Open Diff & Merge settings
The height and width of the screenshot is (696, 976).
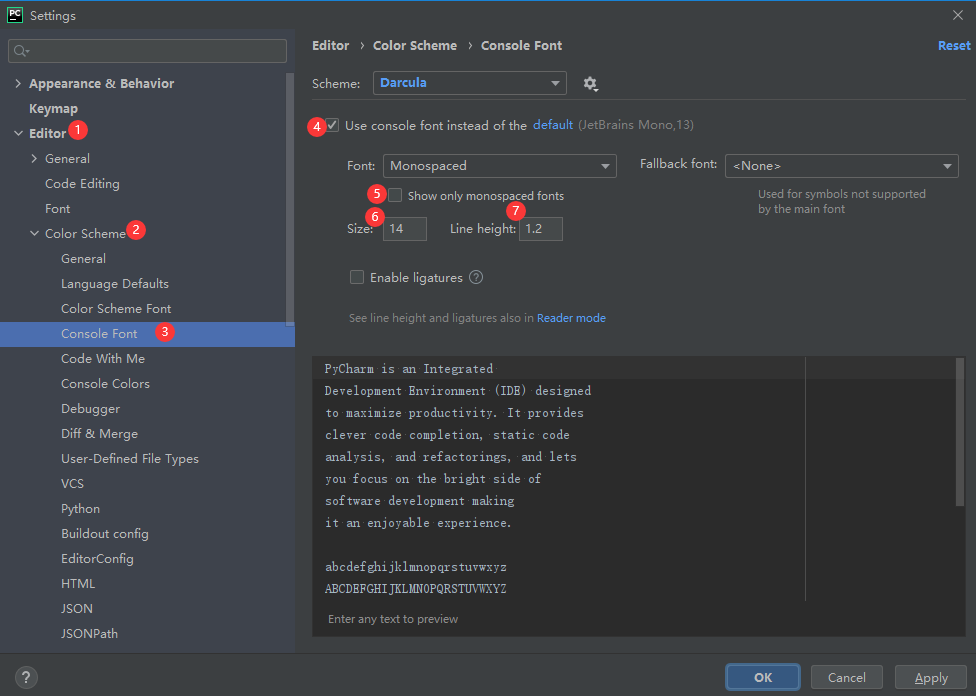[x=100, y=434]
